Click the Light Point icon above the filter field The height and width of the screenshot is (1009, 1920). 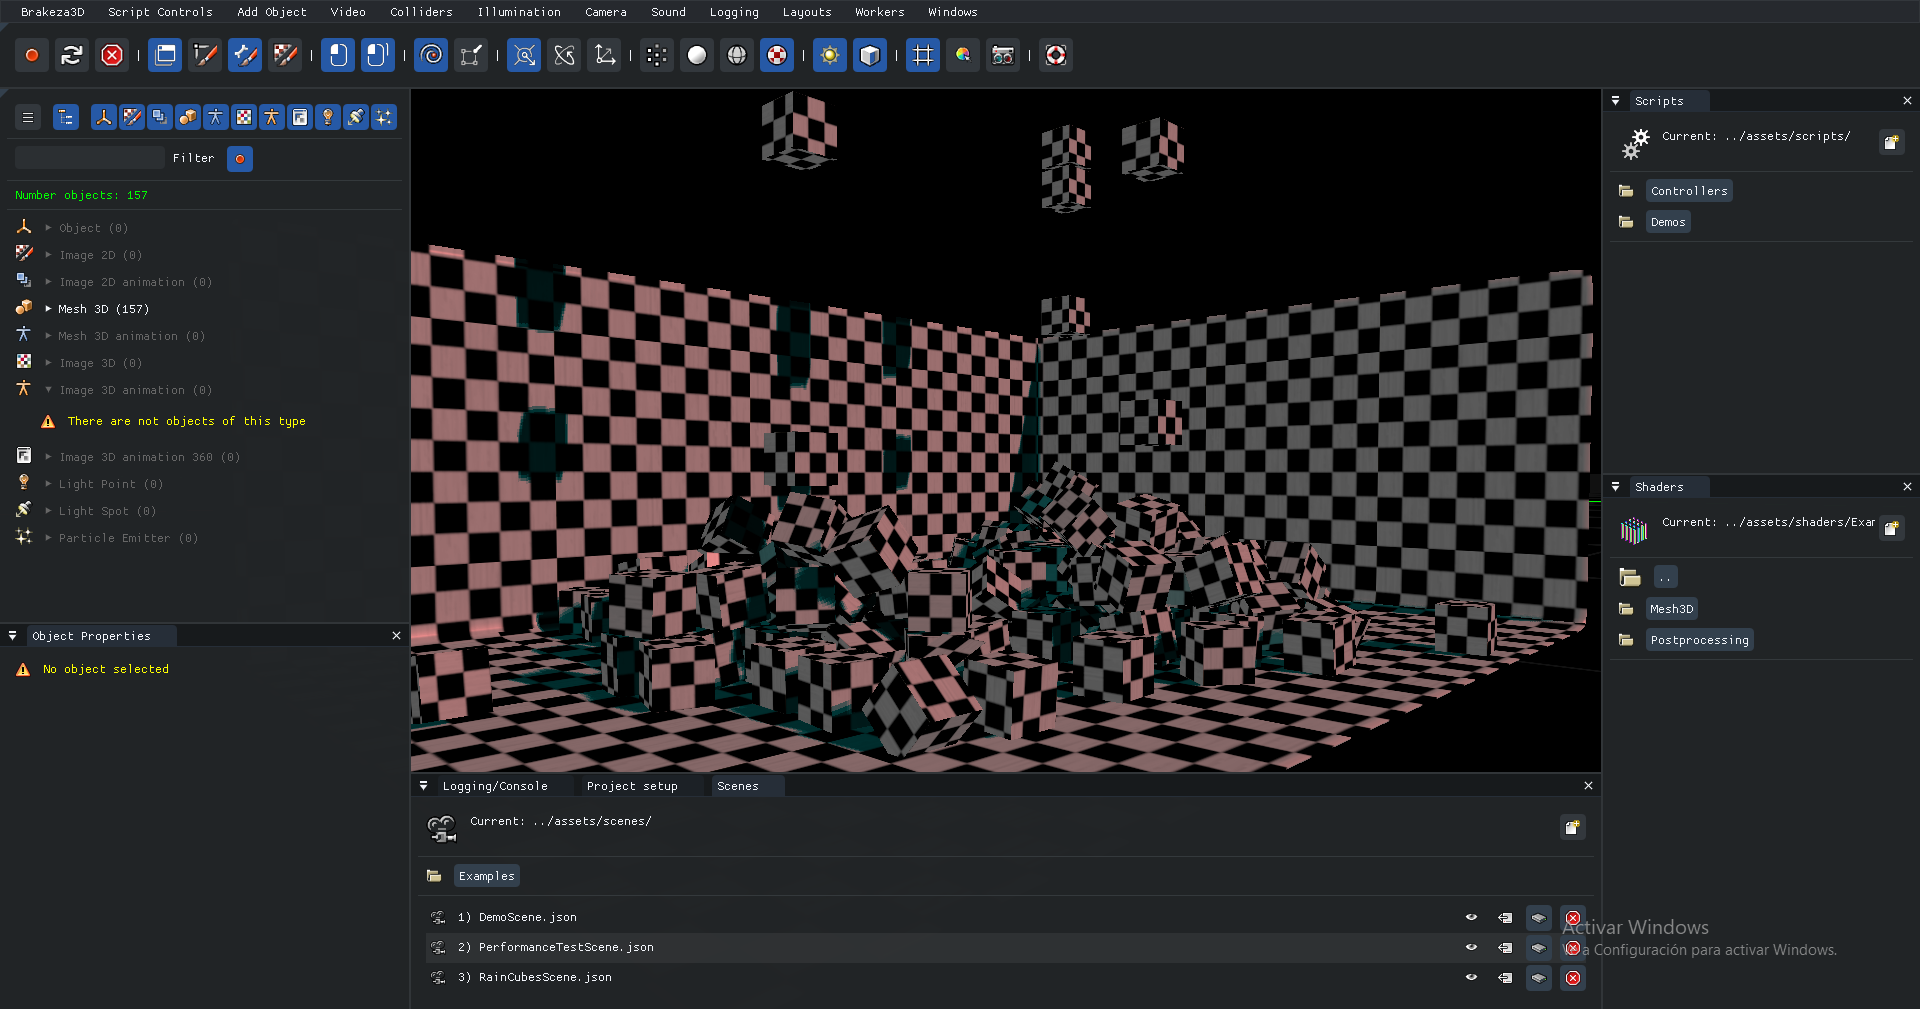tap(327, 117)
